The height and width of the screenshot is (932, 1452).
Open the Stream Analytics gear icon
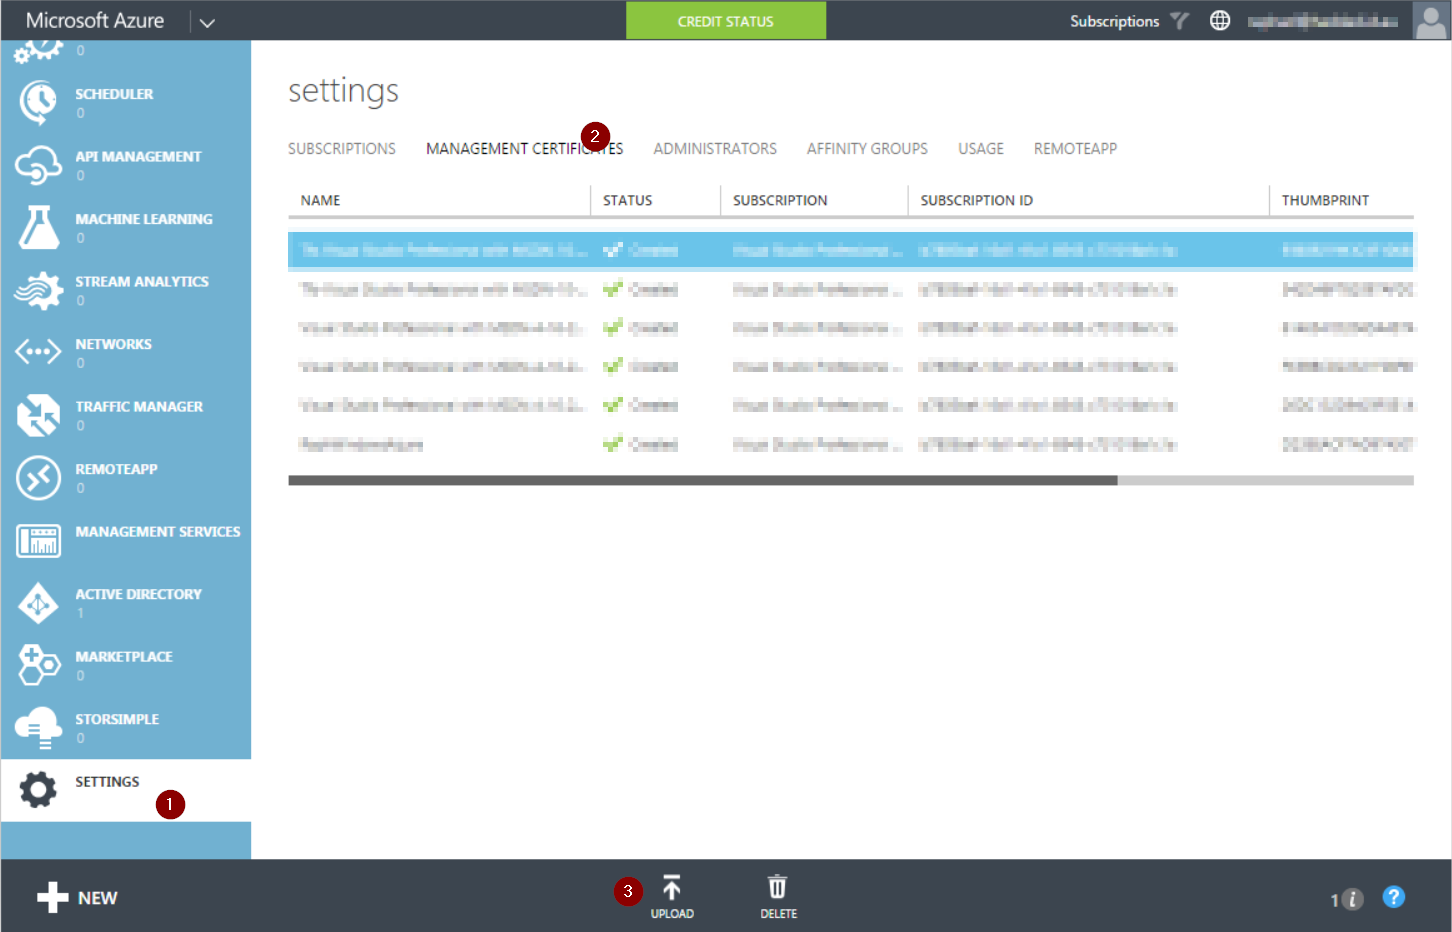tap(38, 290)
